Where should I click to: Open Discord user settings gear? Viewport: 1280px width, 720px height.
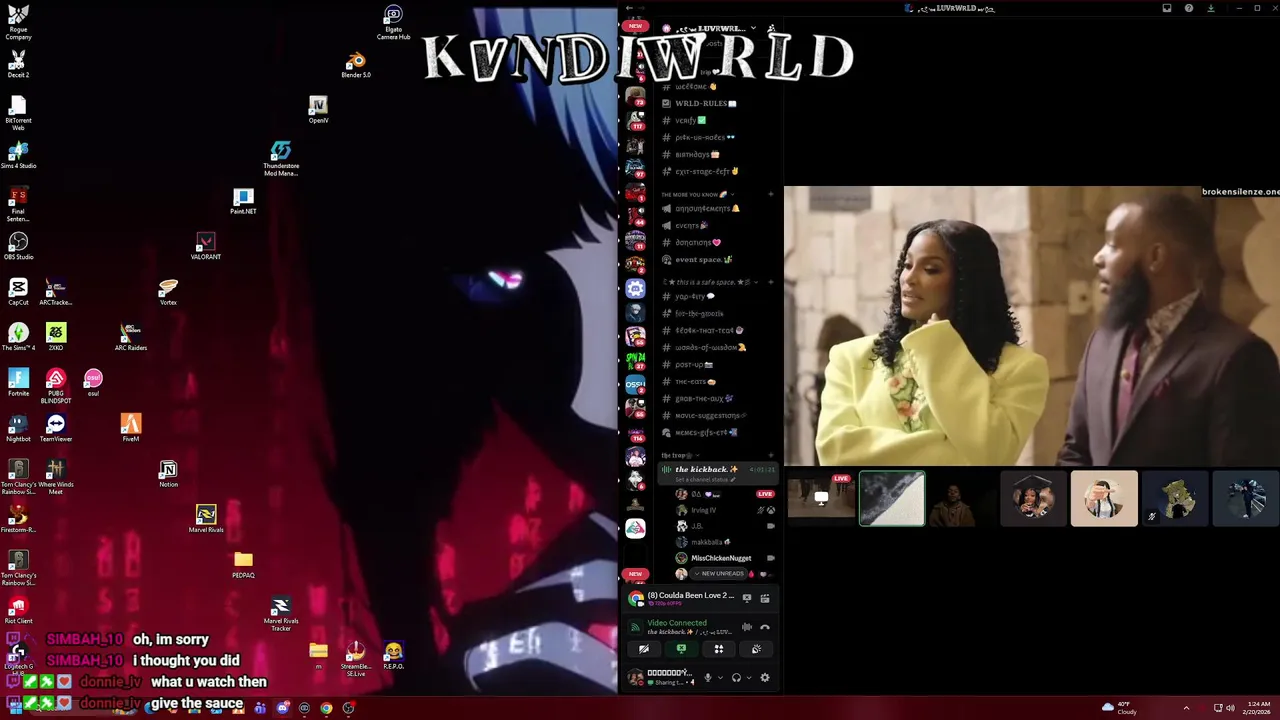pos(765,677)
